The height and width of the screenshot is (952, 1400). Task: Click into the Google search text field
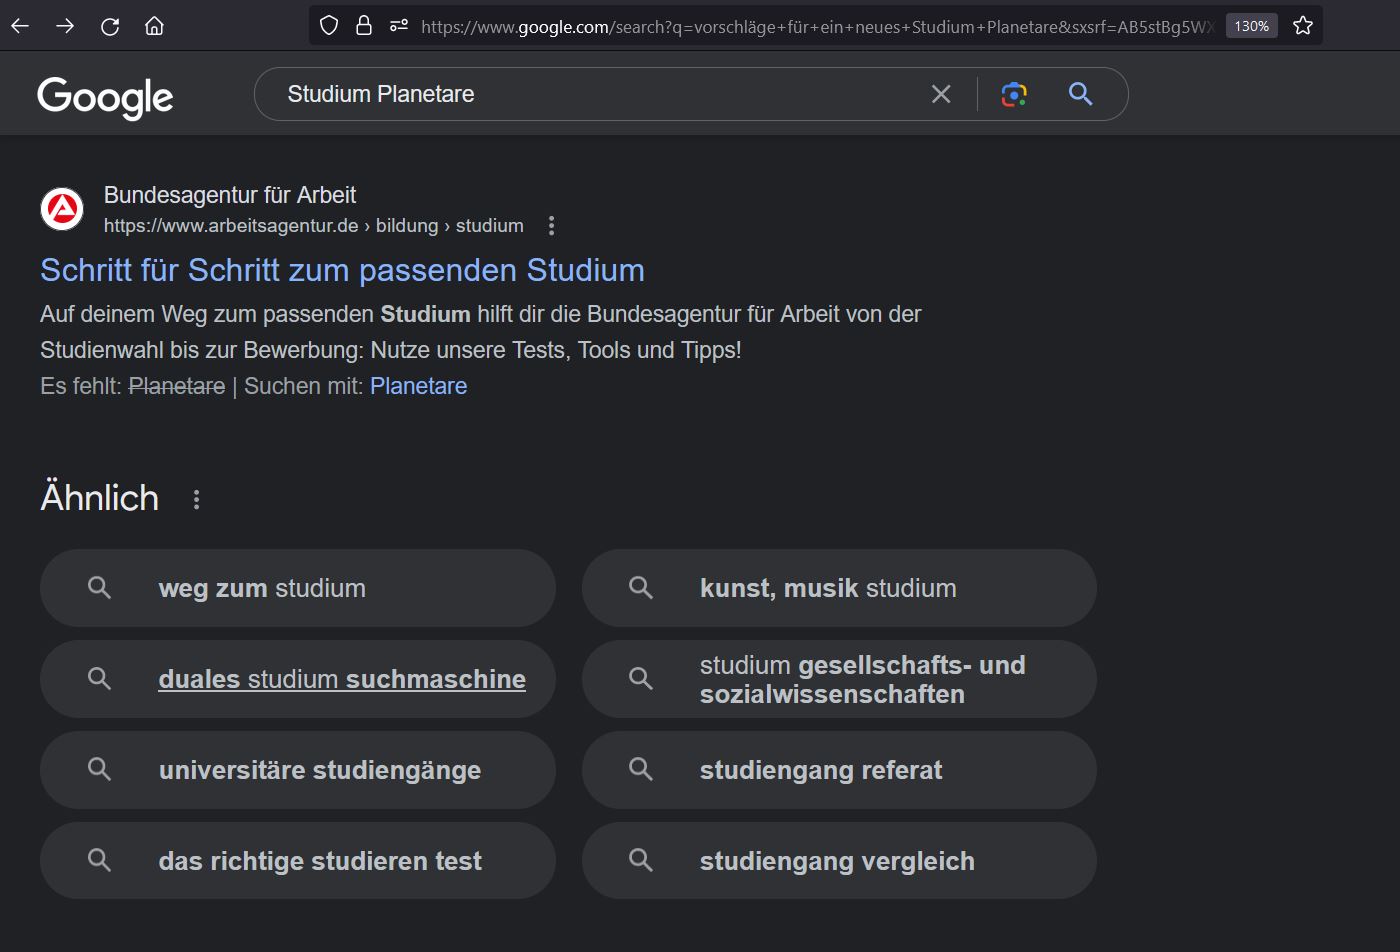pos(600,94)
